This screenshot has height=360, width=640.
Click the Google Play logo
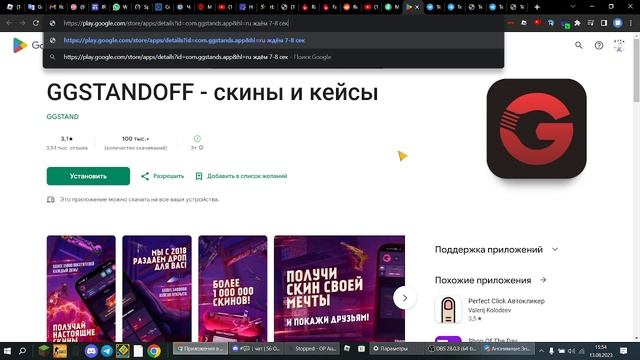(x=20, y=45)
